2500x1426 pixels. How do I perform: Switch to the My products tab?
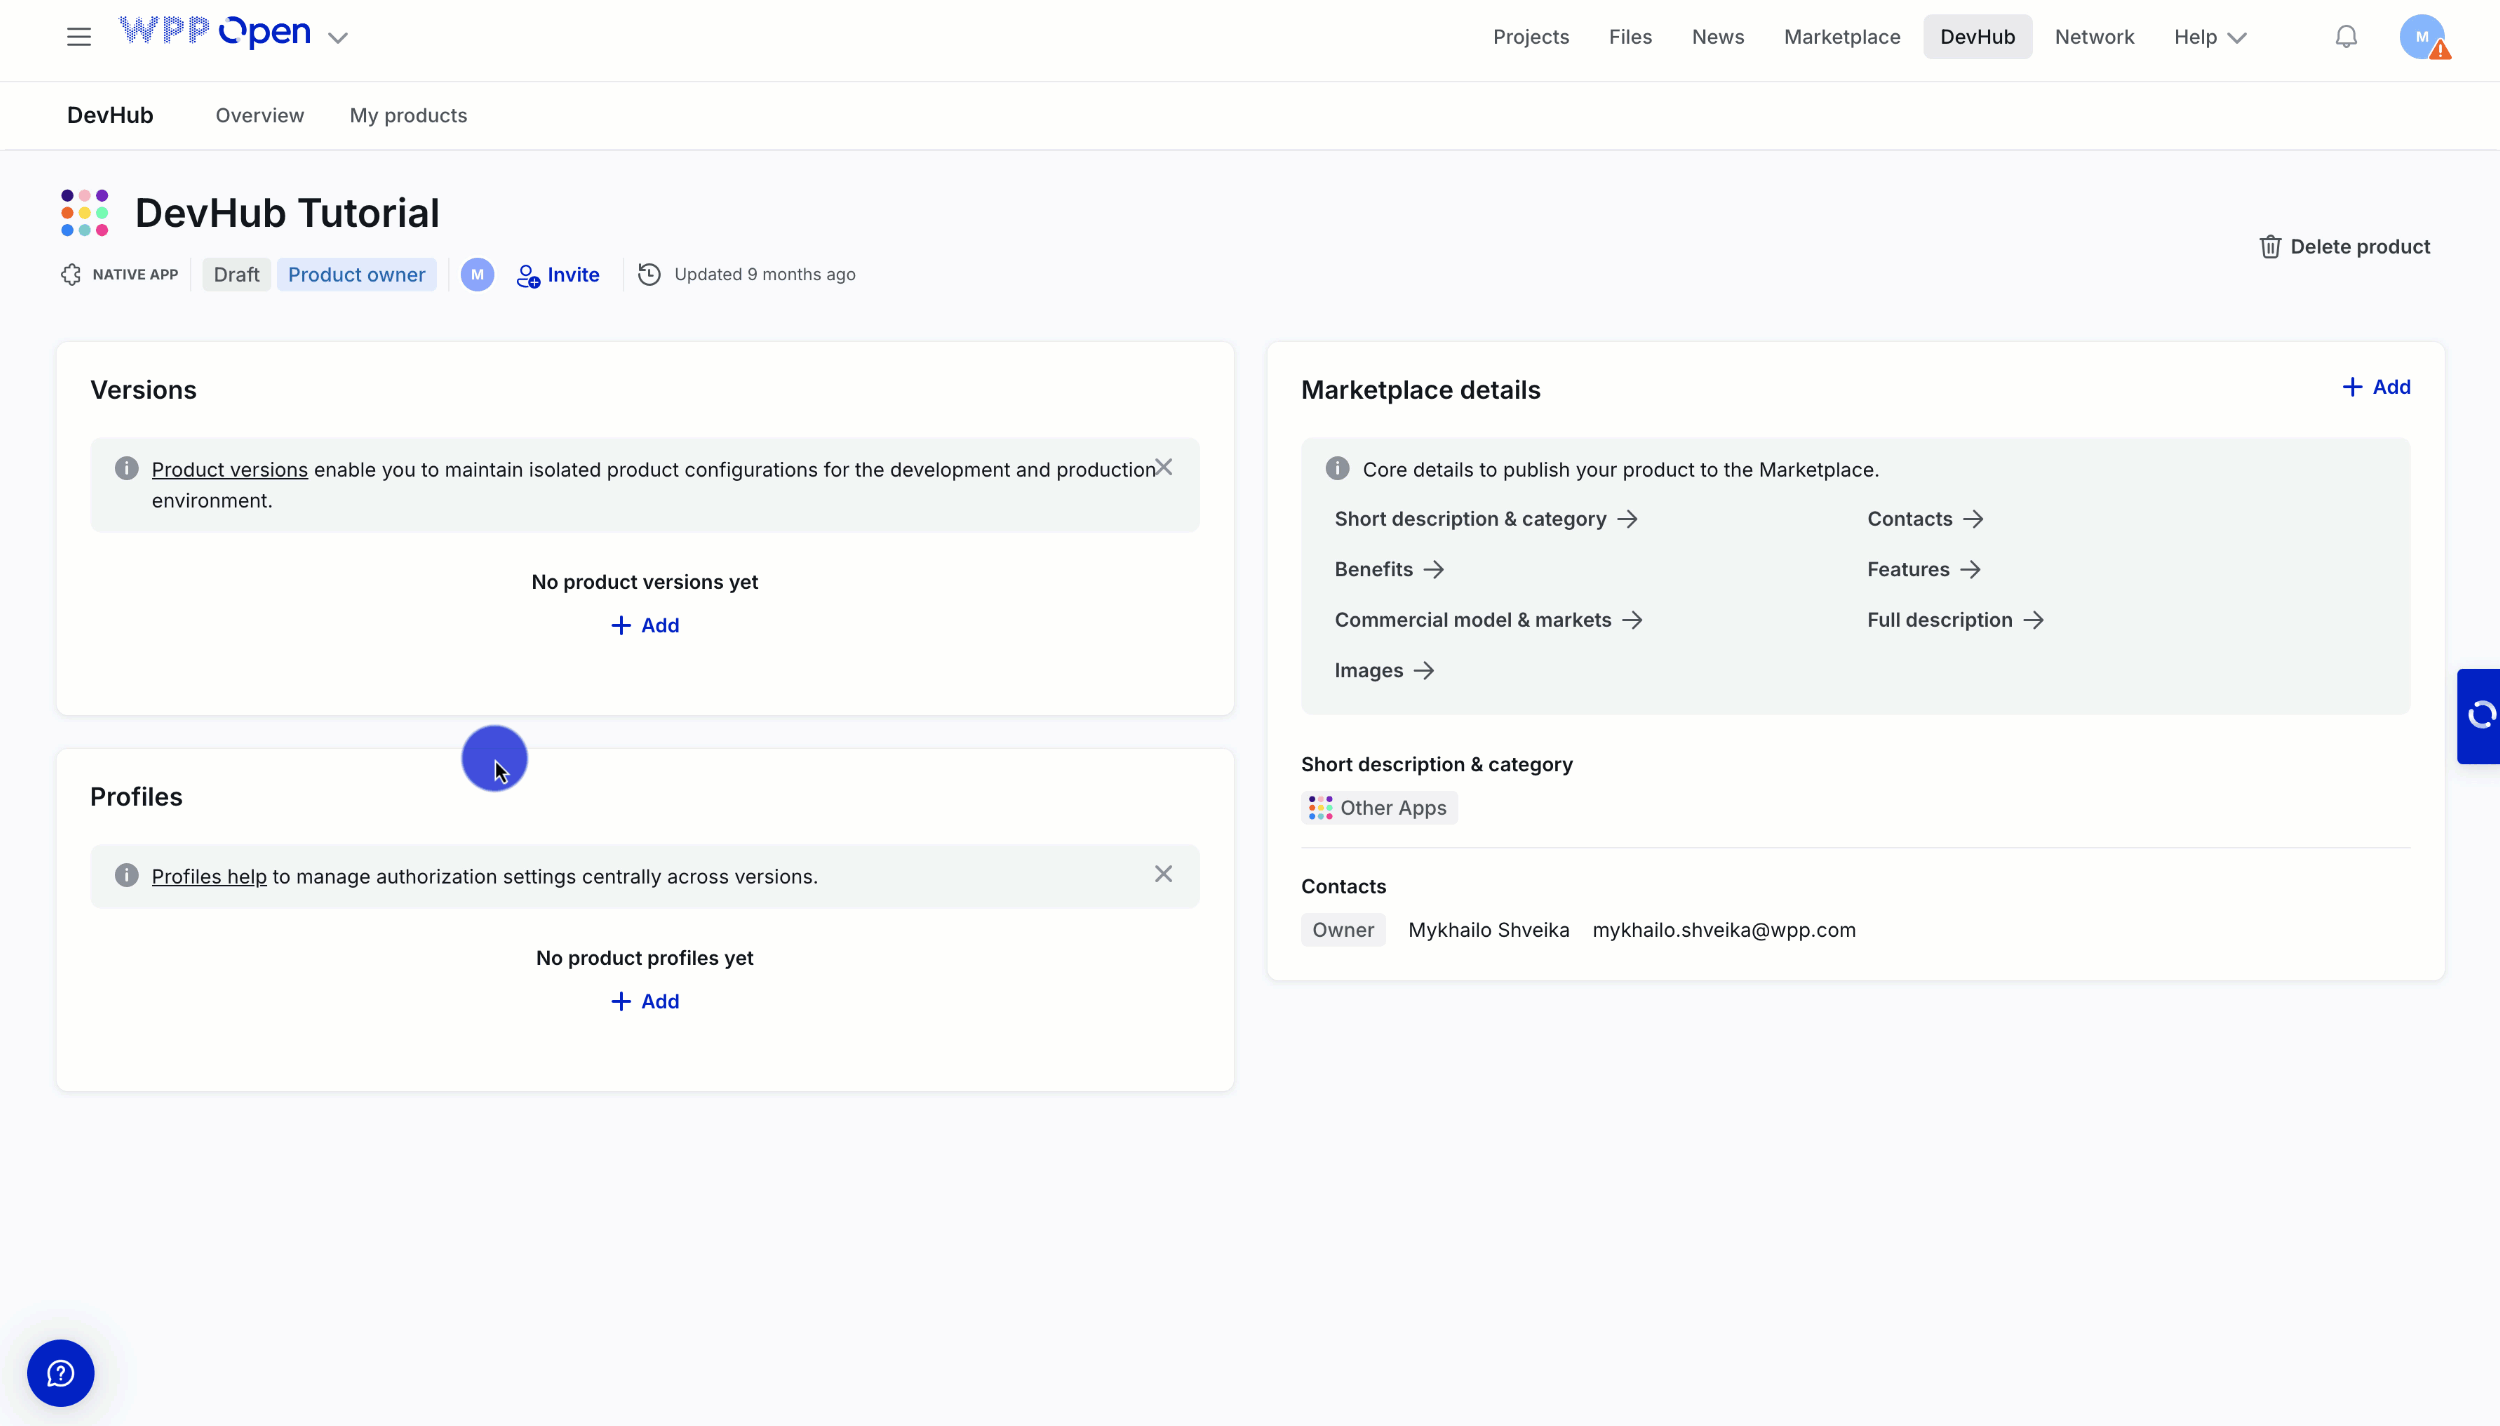(408, 116)
